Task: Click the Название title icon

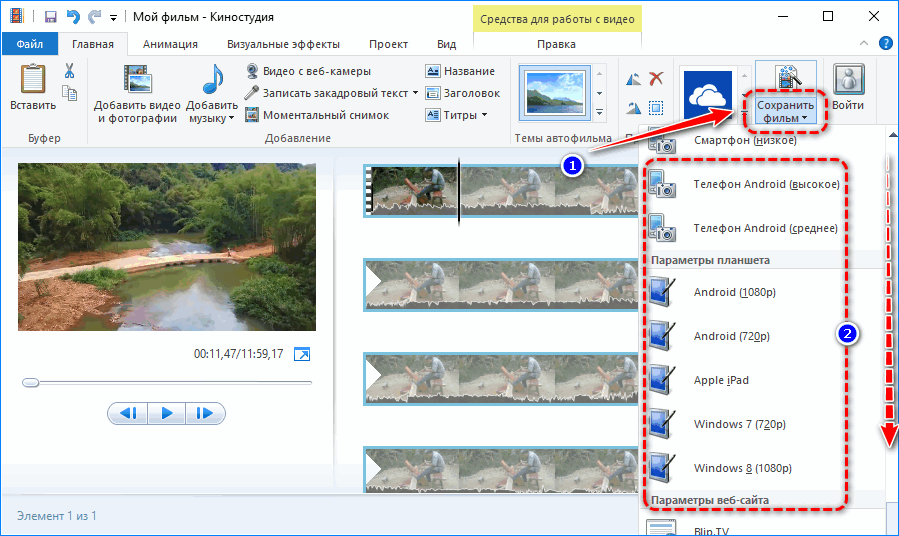Action: (433, 71)
